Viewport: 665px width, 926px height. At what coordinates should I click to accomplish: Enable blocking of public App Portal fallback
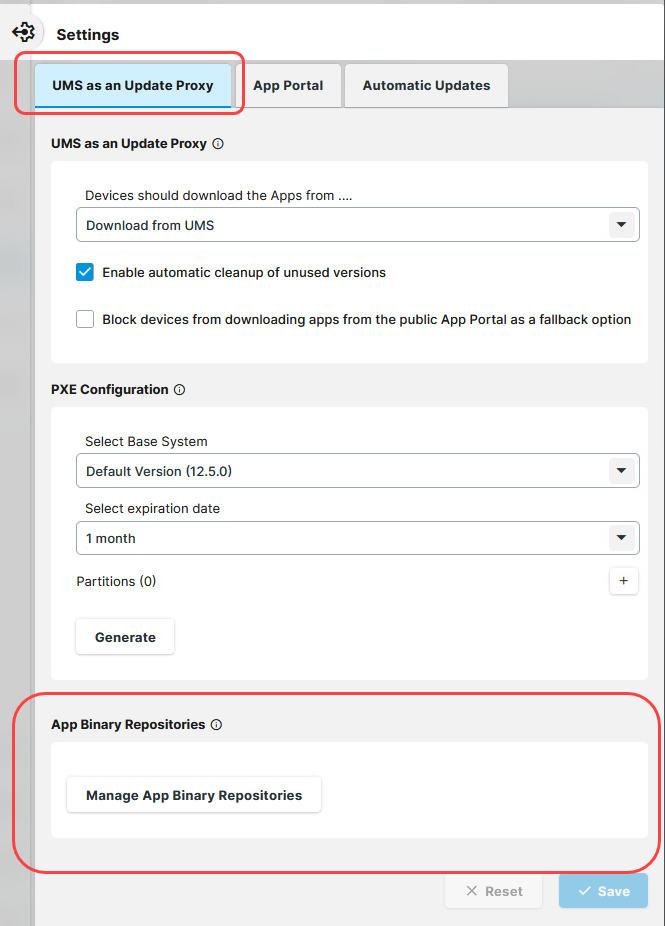pos(85,320)
